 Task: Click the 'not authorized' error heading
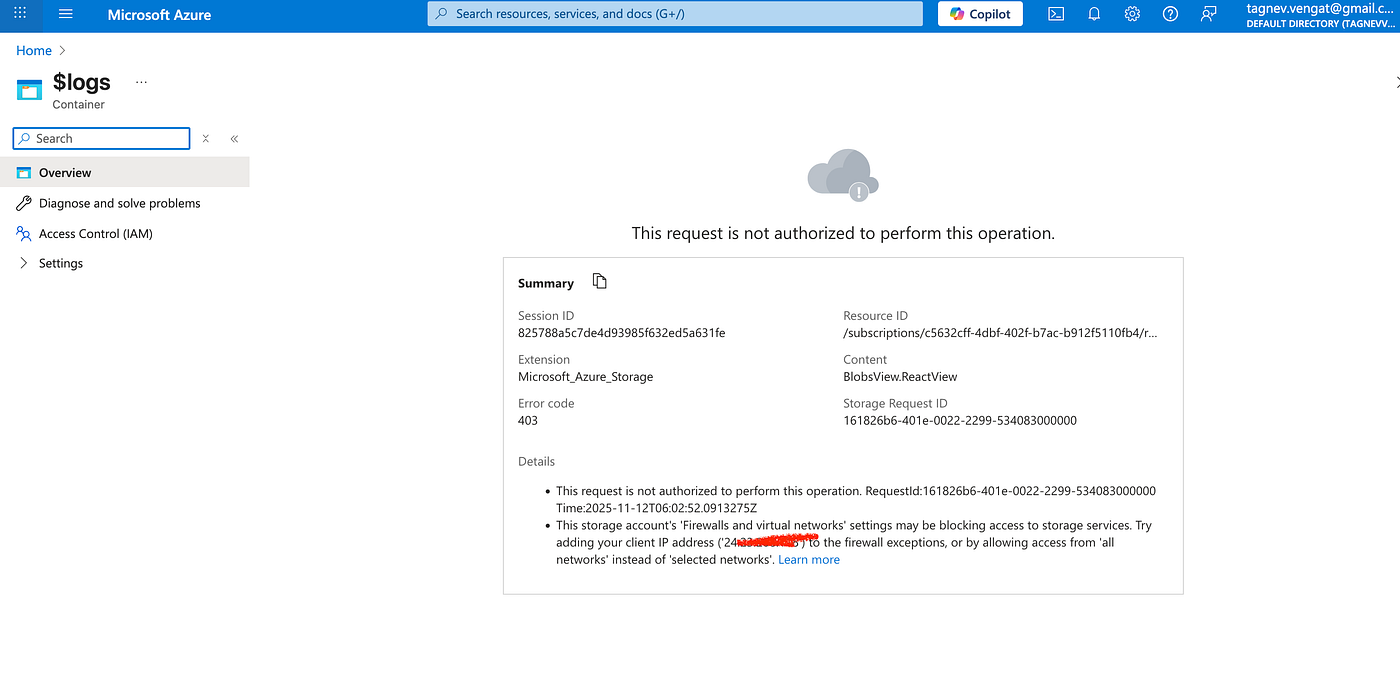(x=843, y=233)
